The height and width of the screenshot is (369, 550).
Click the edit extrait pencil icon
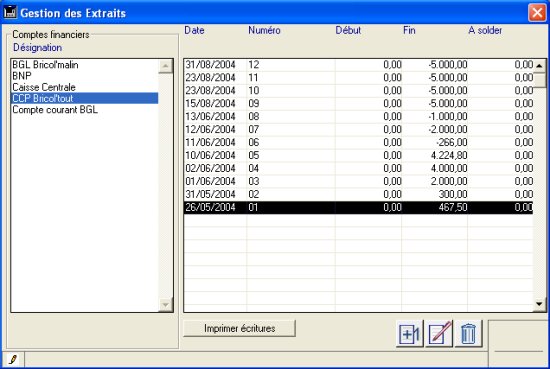click(x=439, y=333)
